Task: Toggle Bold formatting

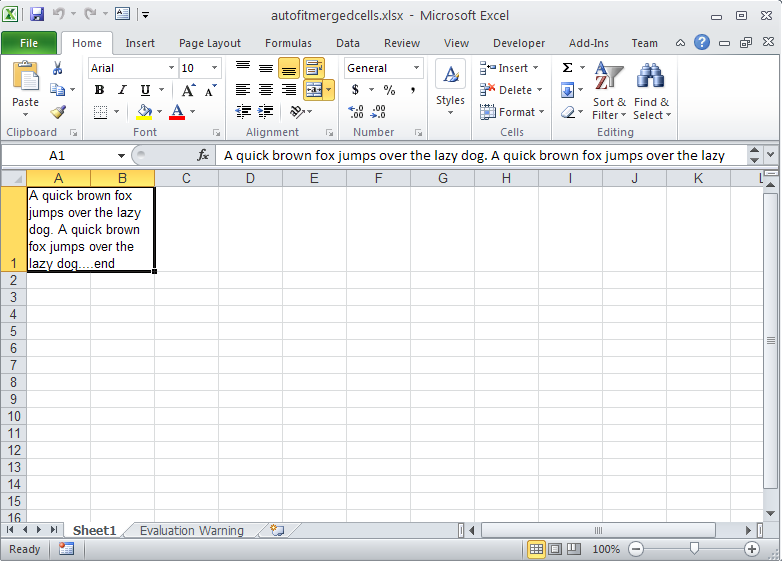Action: point(99,90)
